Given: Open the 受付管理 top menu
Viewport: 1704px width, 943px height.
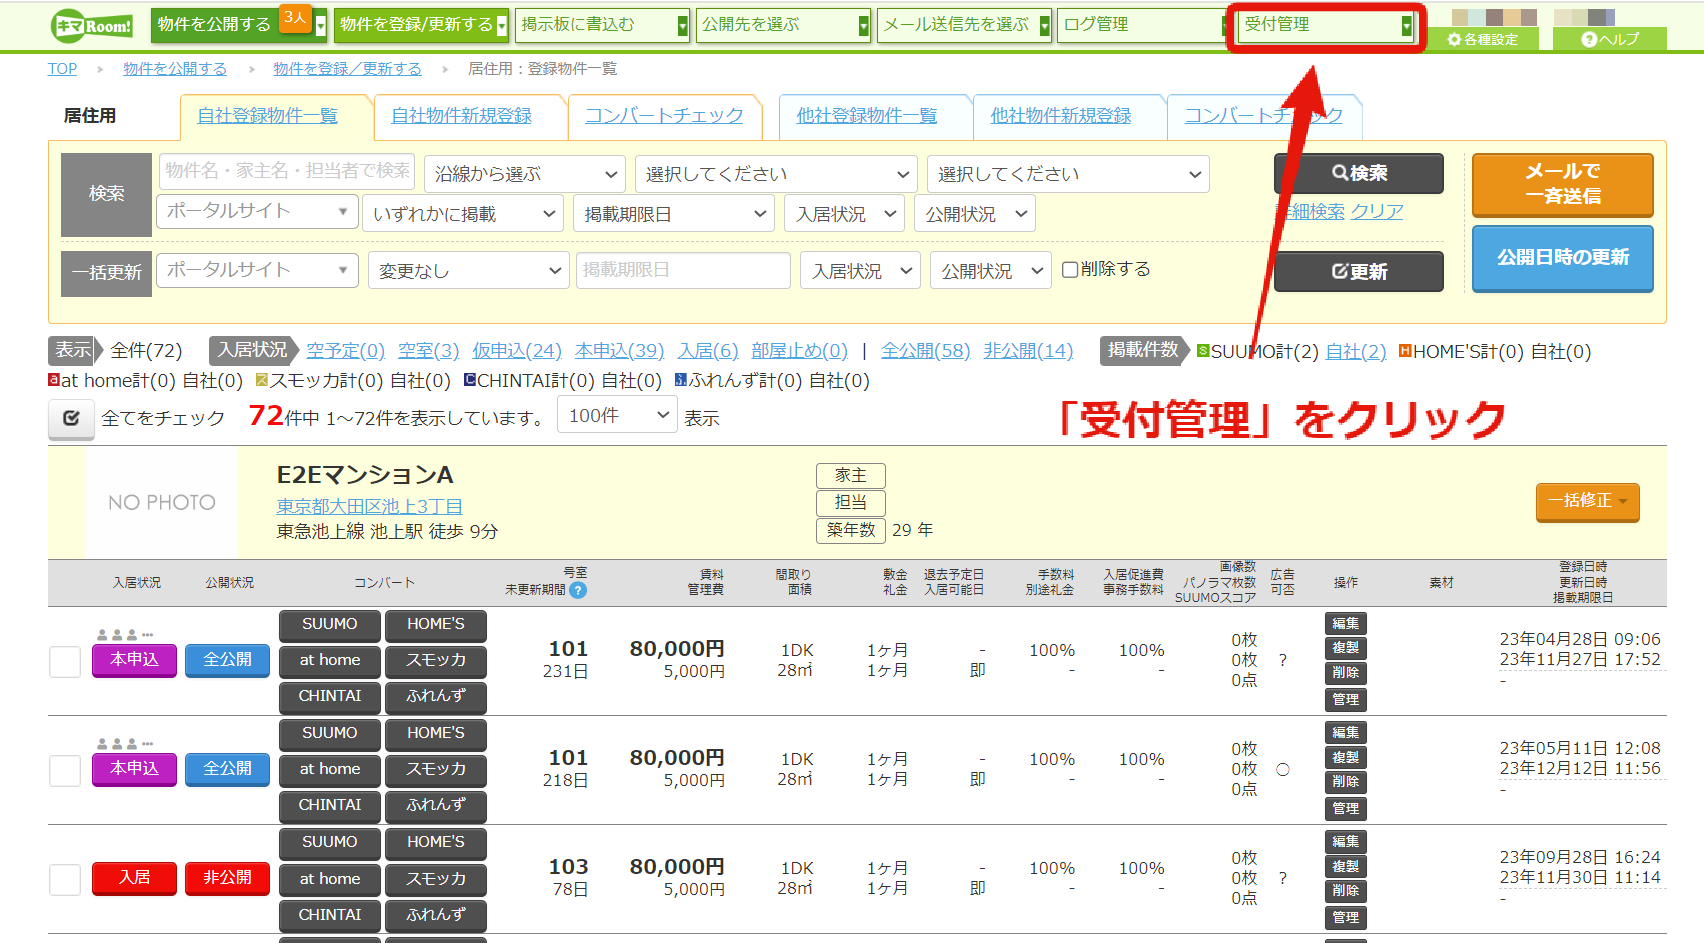Looking at the screenshot, I should pyautogui.click(x=1326, y=25).
